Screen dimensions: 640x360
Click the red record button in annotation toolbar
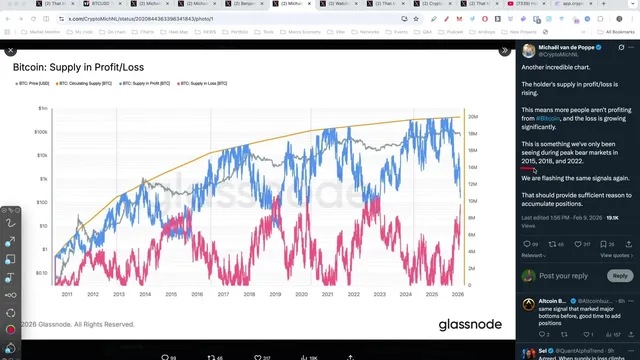[11, 329]
